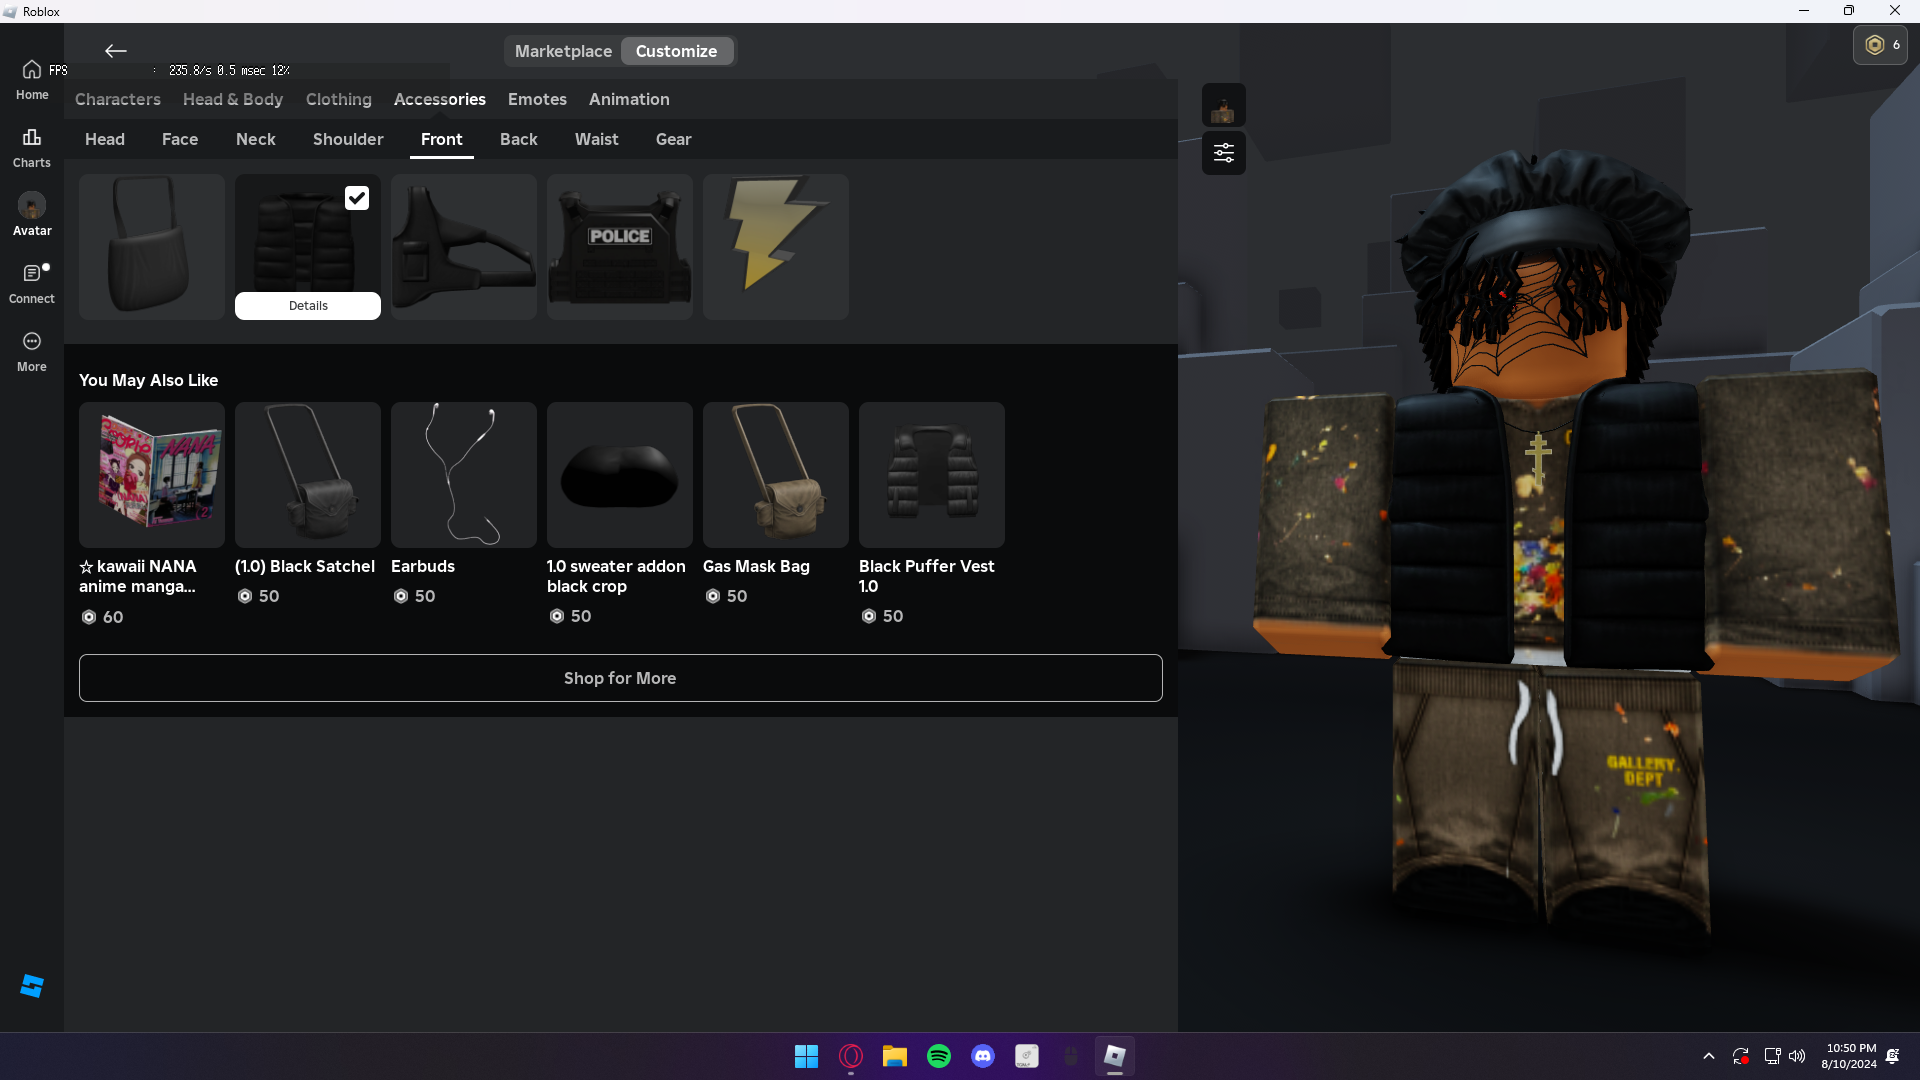Open Spotify from the taskbar
The image size is (1920, 1080).
(x=939, y=1056)
